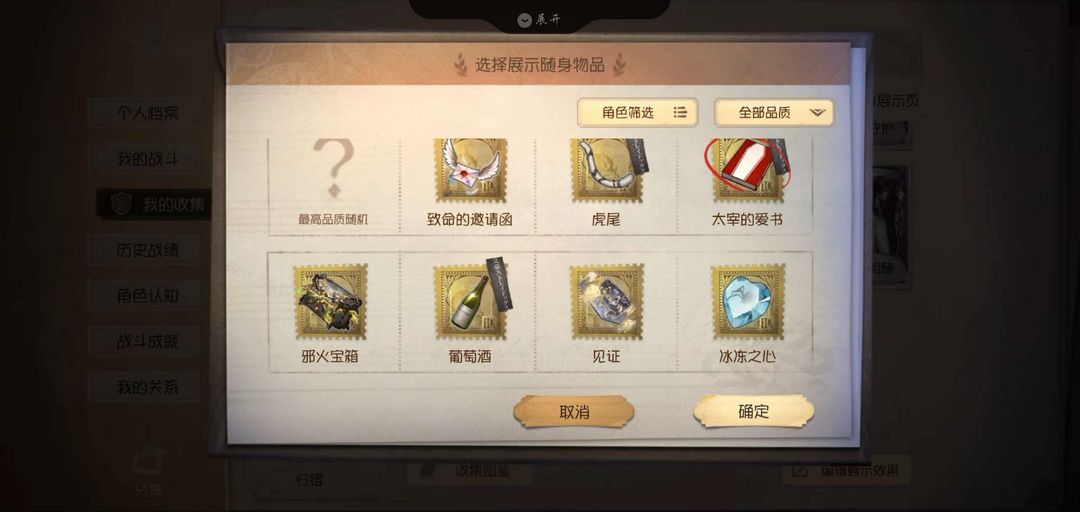Screen dimensions: 1080x512
Task: Open the 角色筛选 character filter
Action: click(x=637, y=112)
